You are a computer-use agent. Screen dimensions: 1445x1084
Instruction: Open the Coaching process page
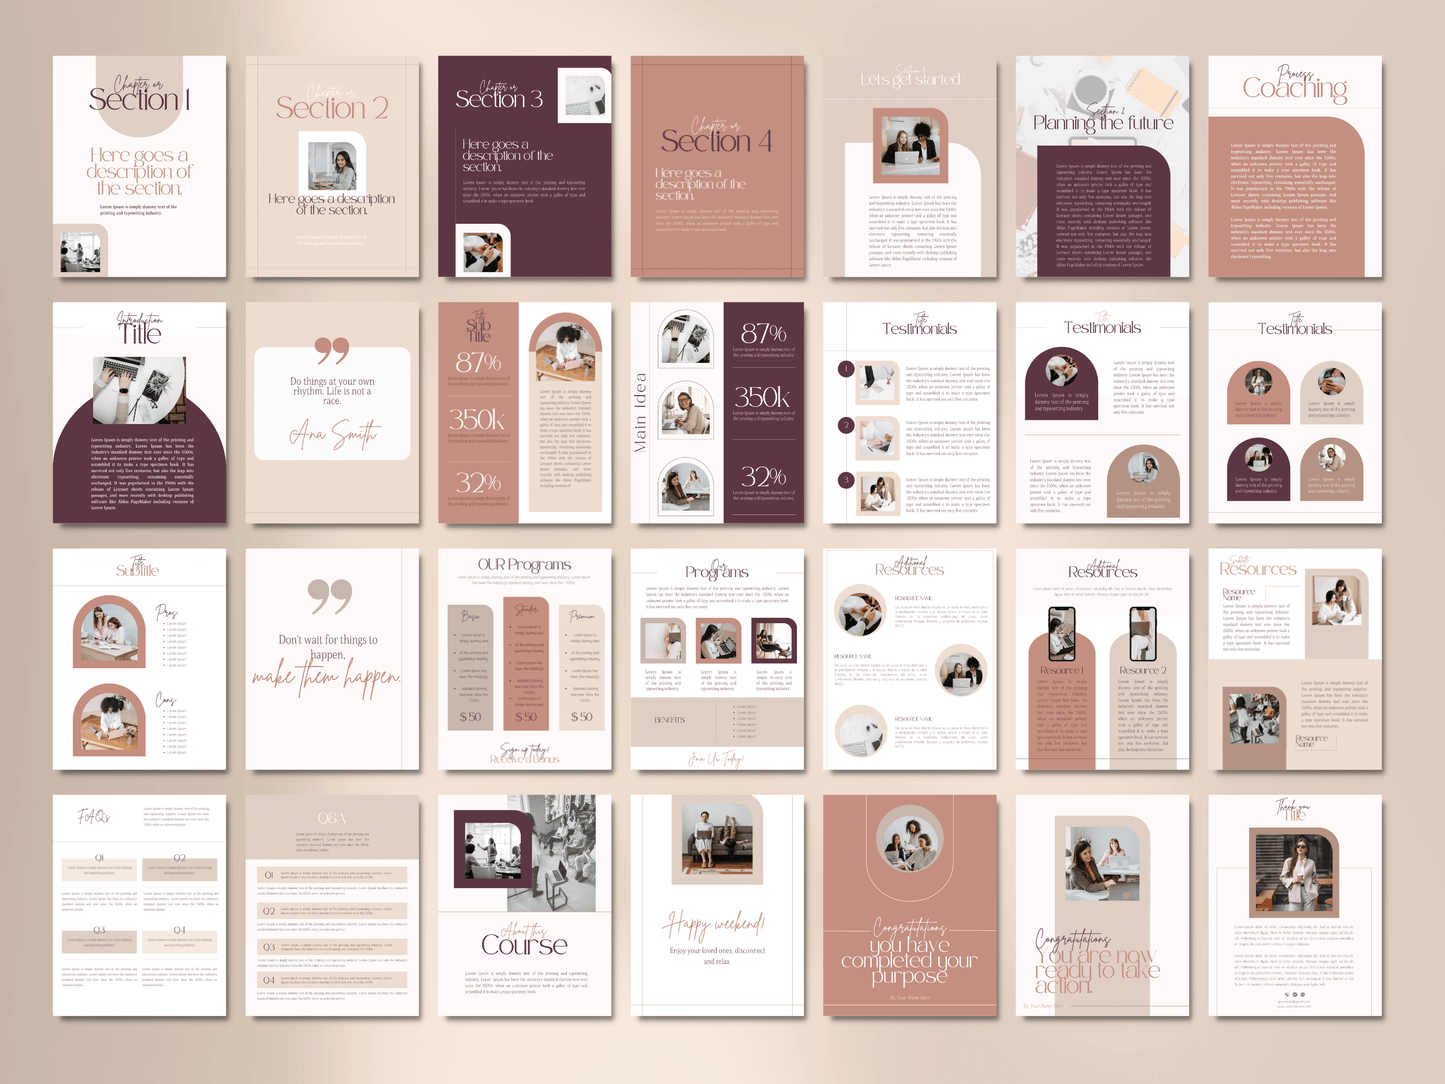tap(1295, 167)
